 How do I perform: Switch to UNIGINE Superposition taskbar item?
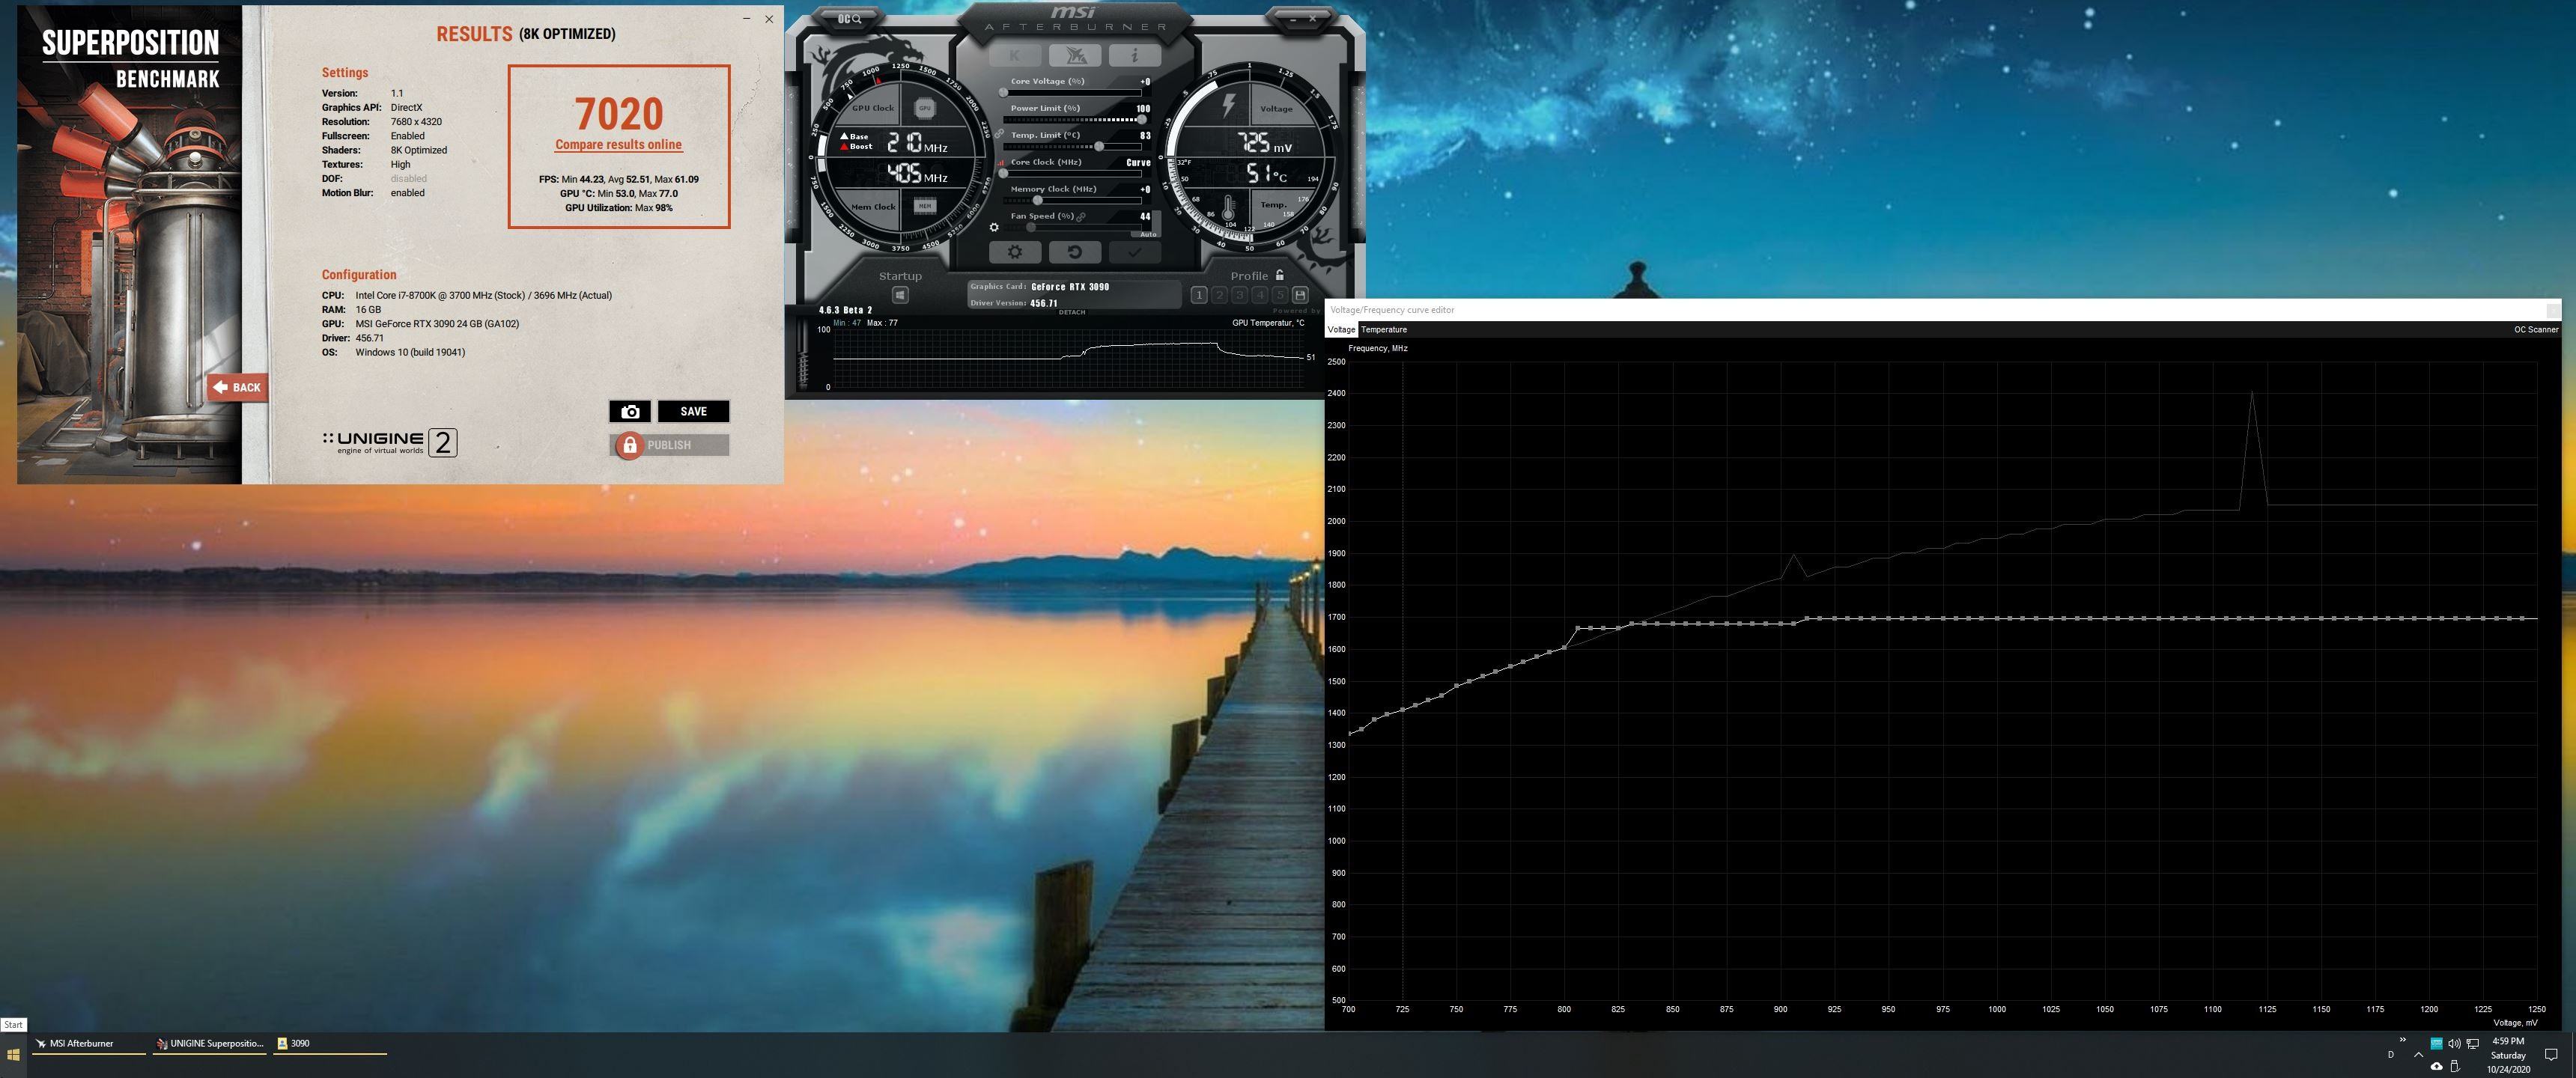[210, 1044]
